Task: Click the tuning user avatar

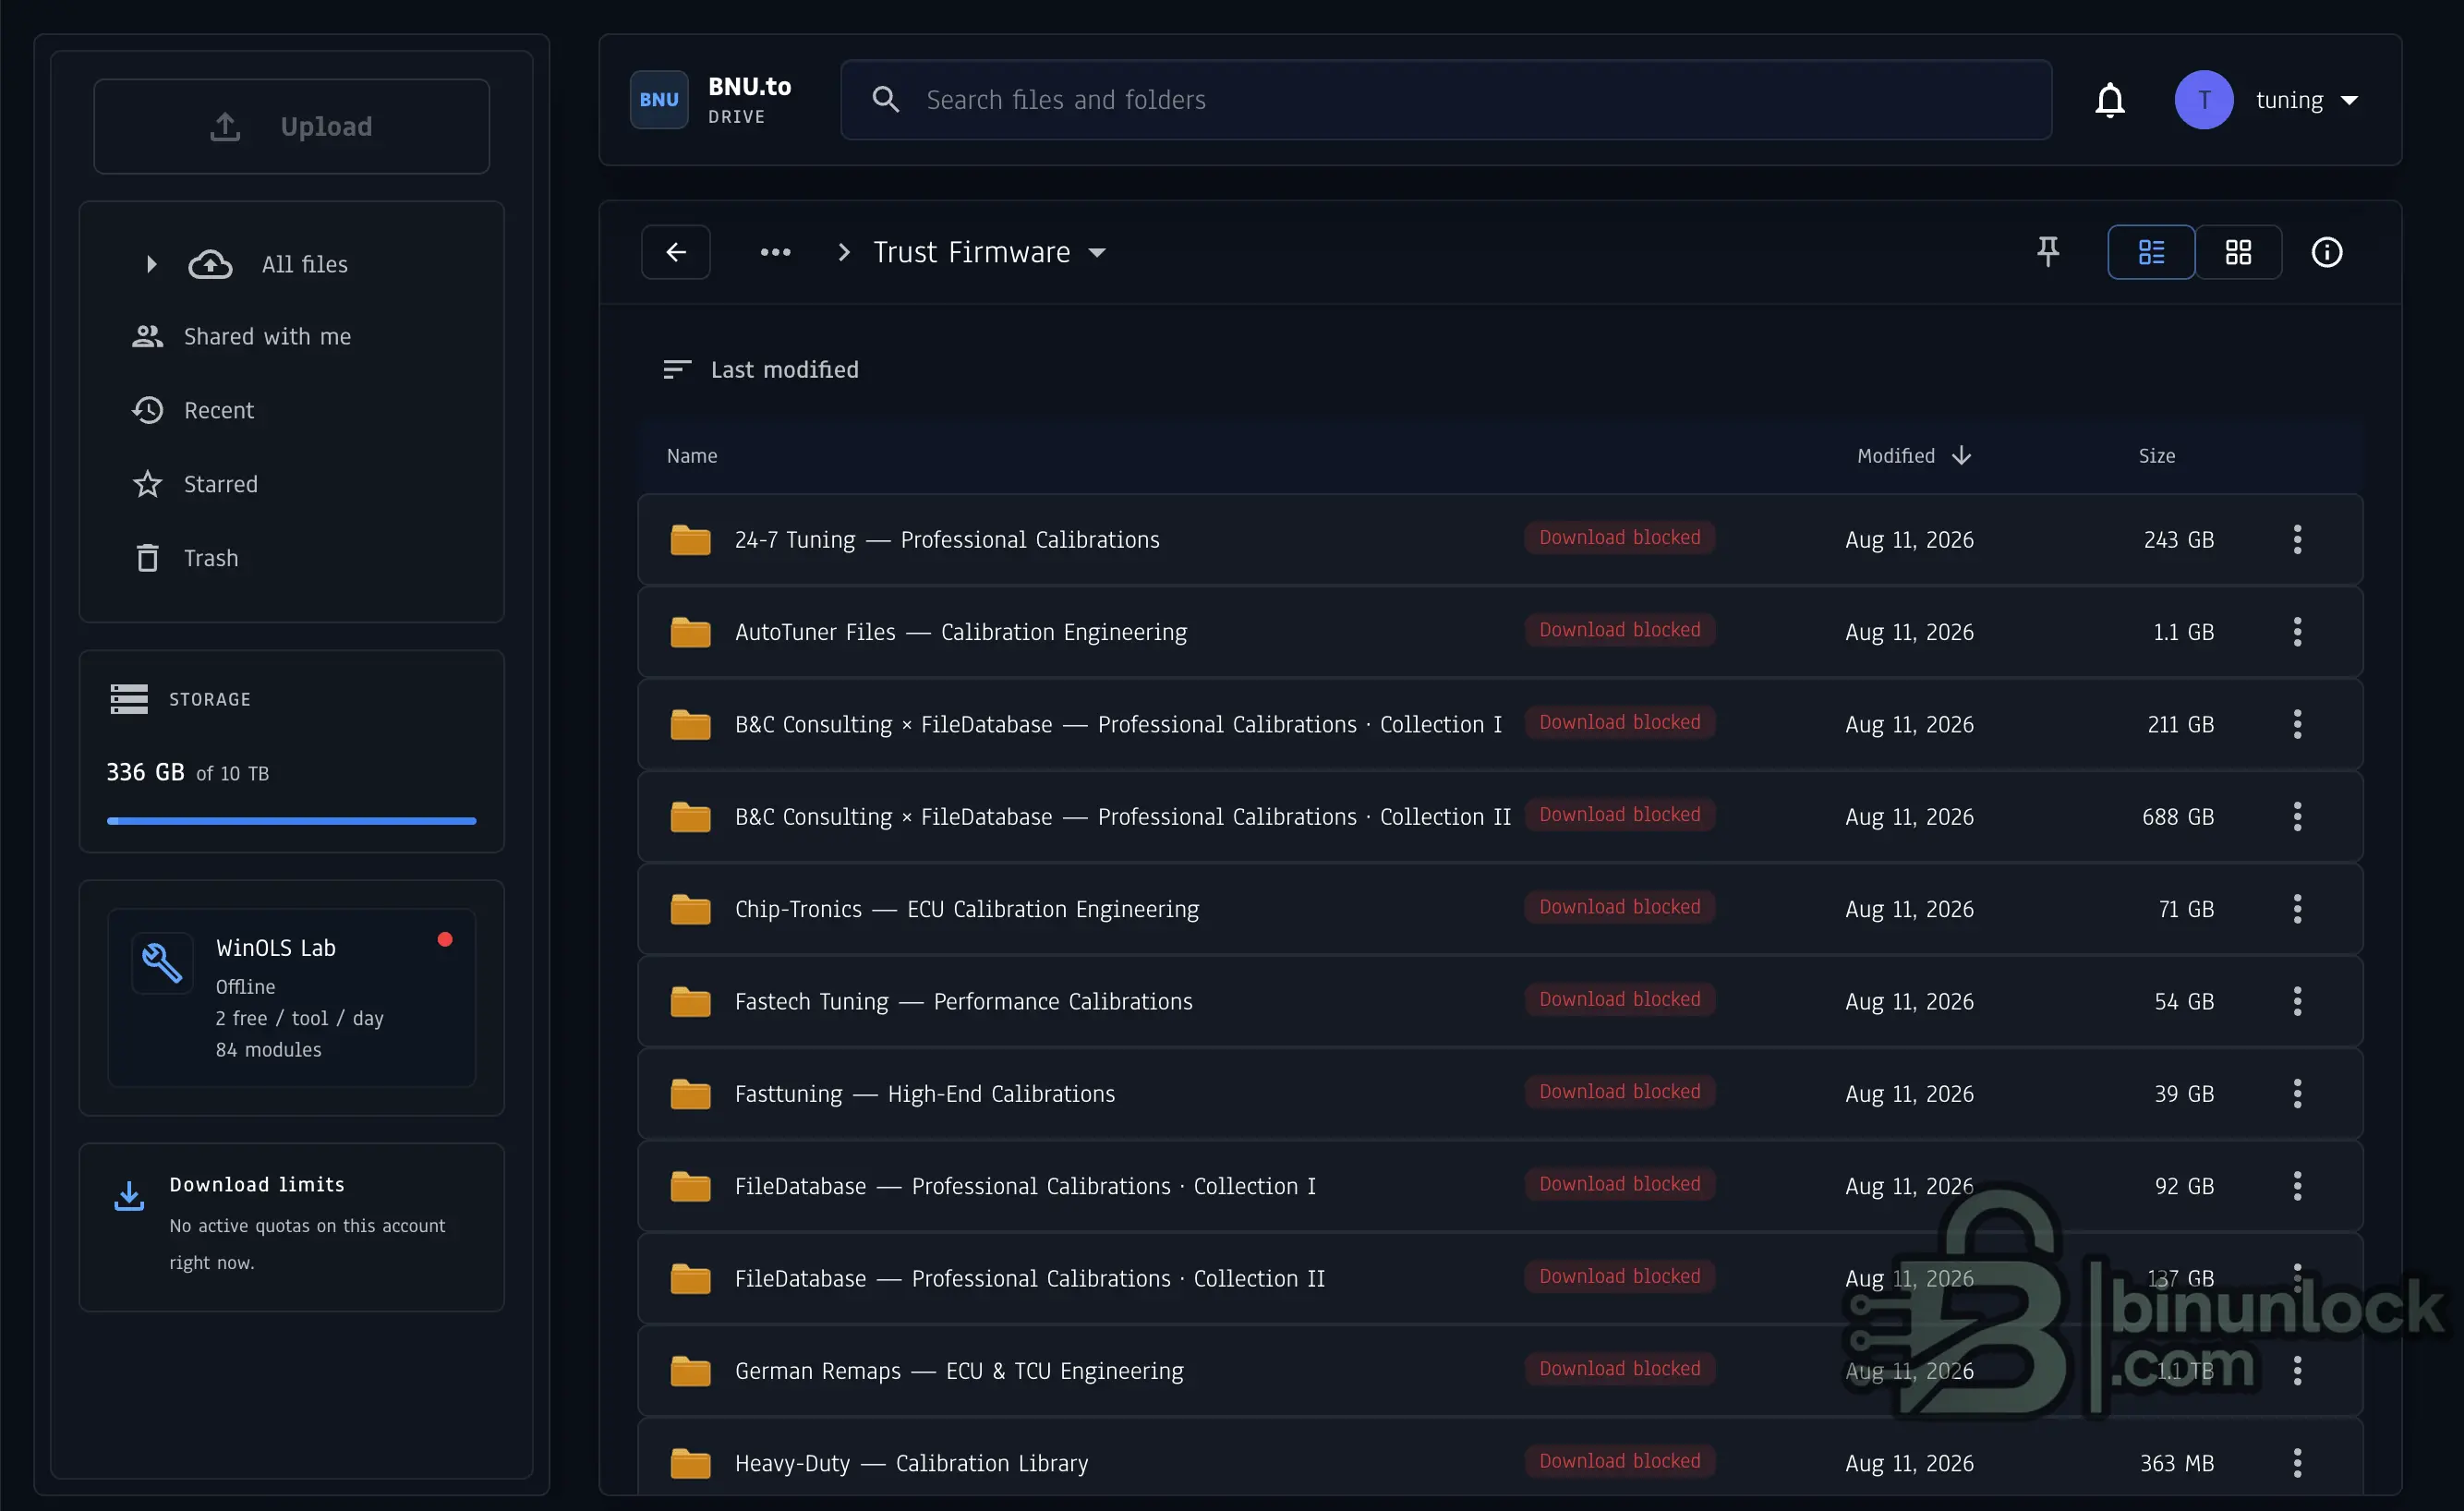Action: [x=2204, y=100]
